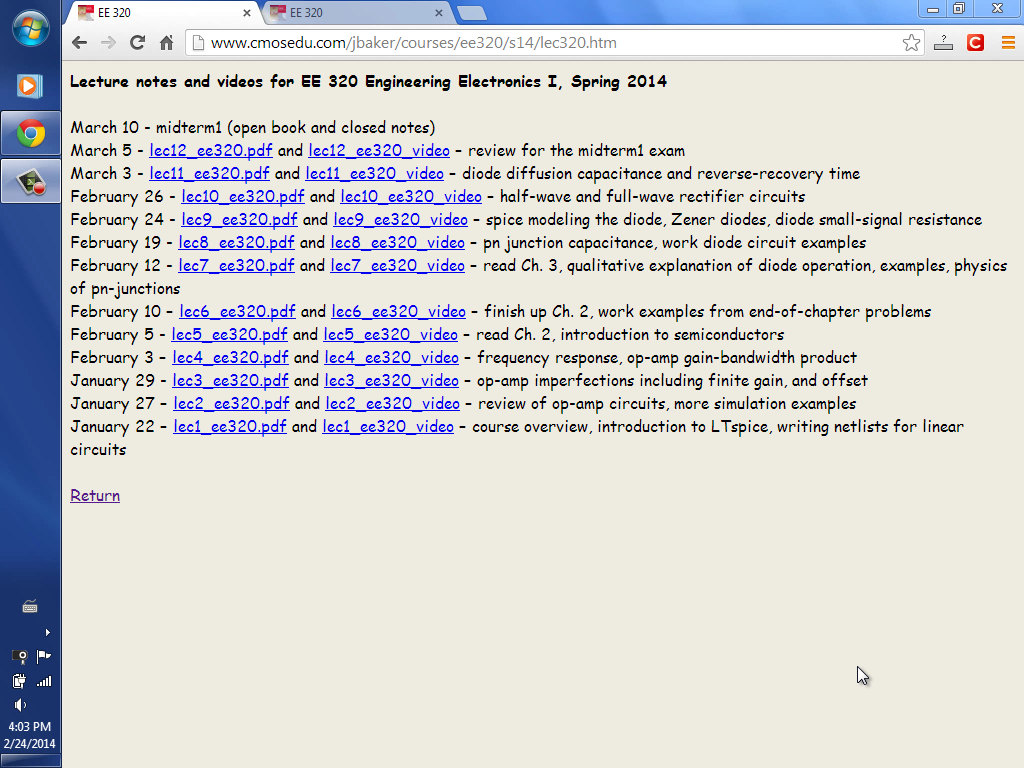Open the network signal tray icon

click(44, 681)
